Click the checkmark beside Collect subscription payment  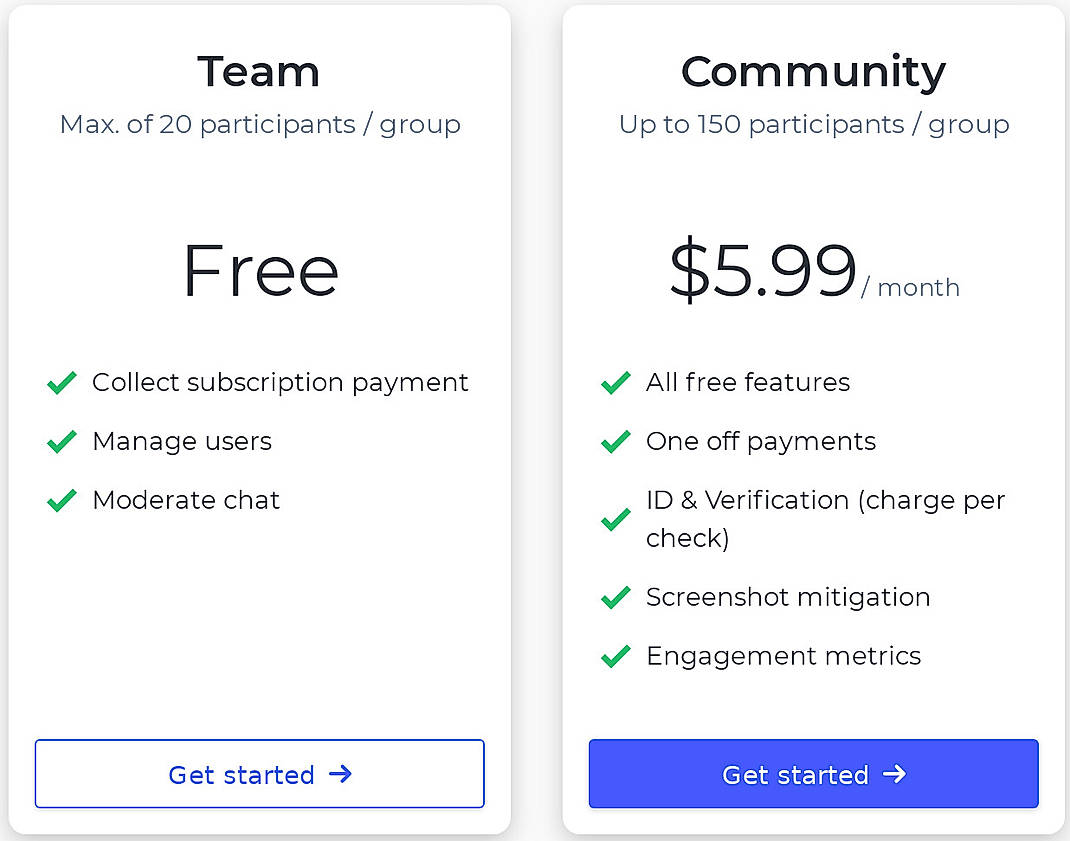click(x=61, y=383)
